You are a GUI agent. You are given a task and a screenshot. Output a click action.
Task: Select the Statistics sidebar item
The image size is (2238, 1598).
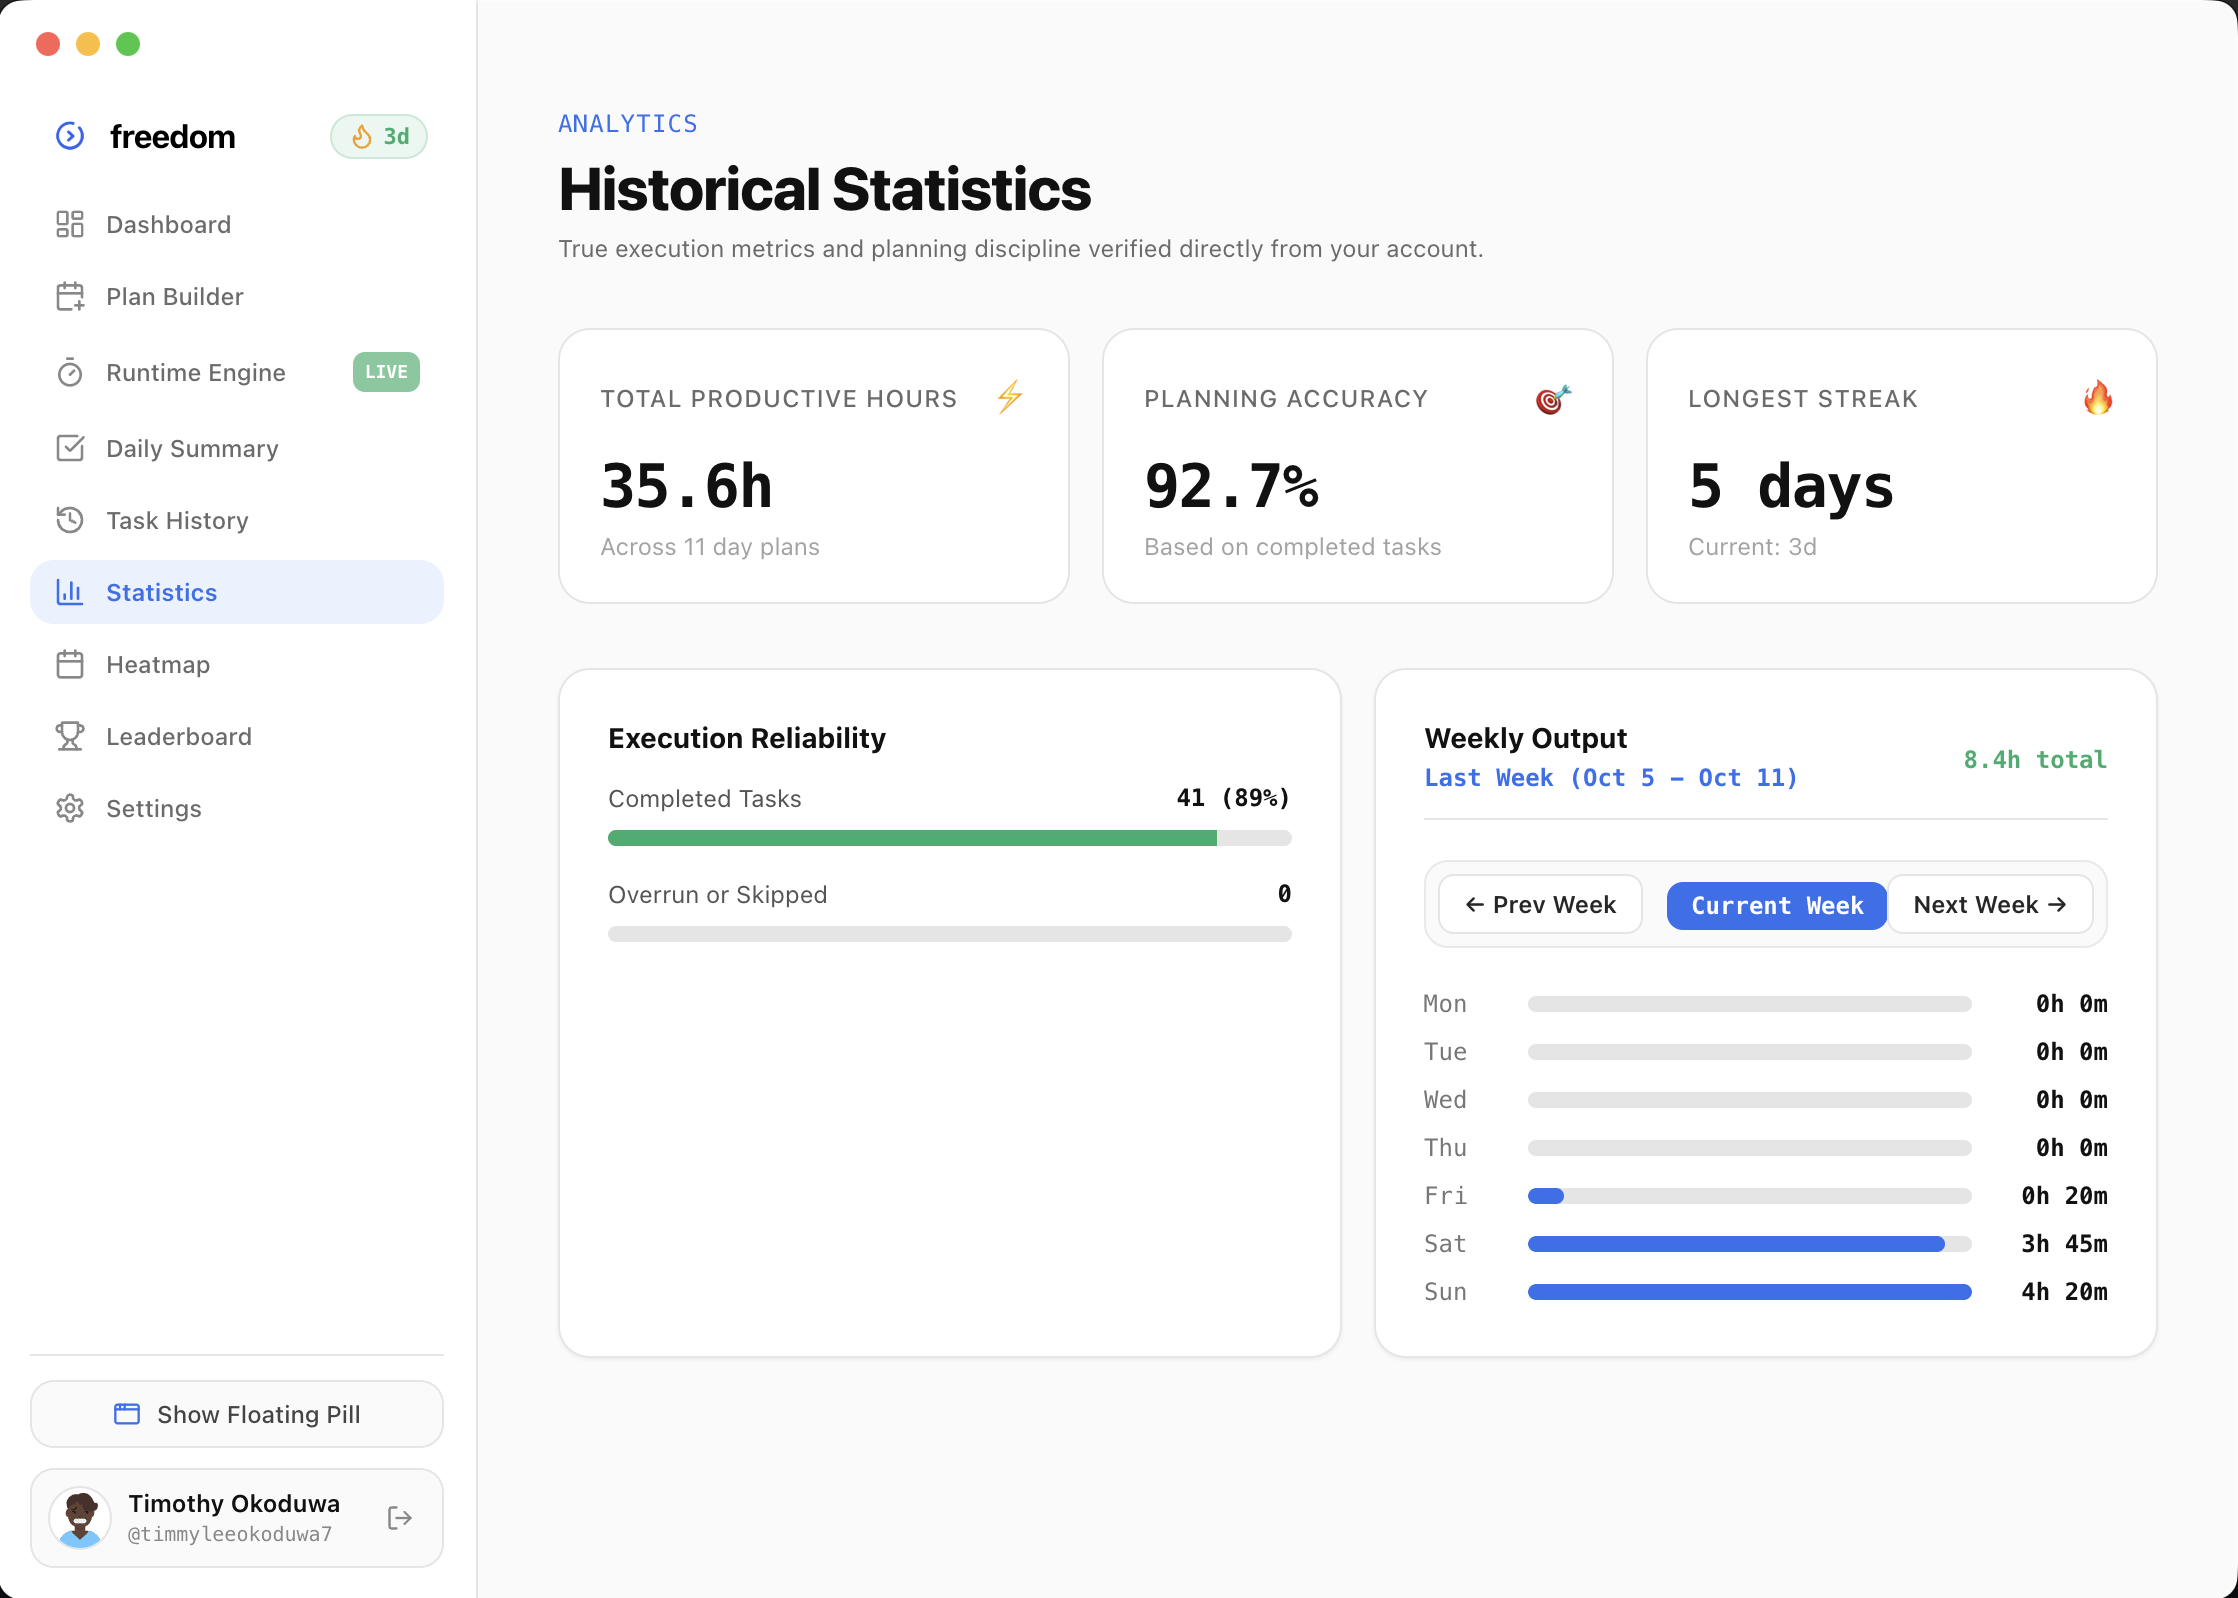pyautogui.click(x=237, y=592)
